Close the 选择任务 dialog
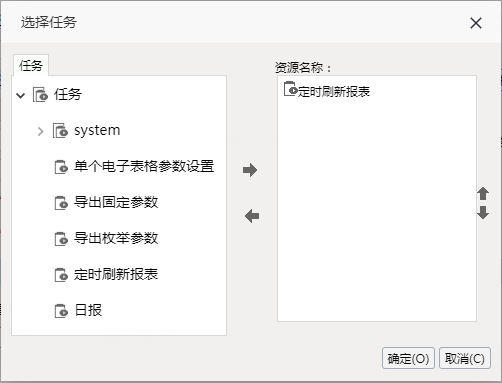 point(476,23)
